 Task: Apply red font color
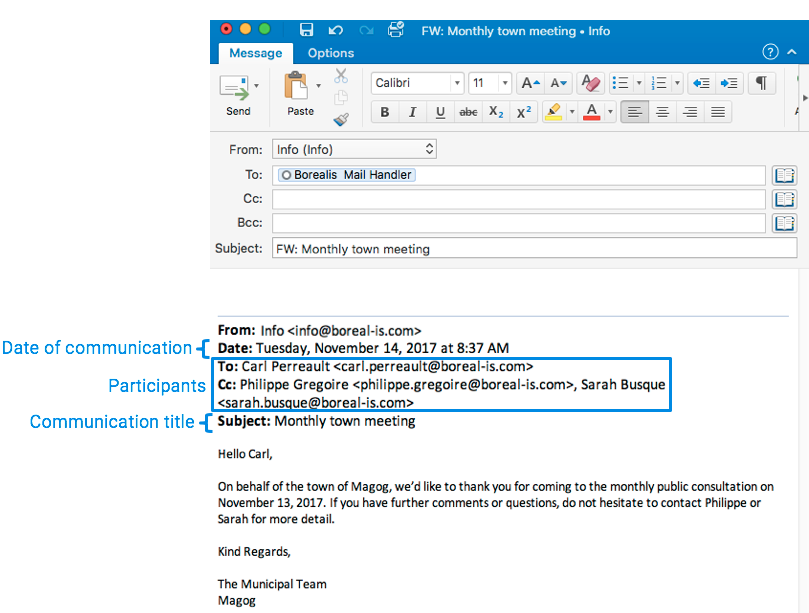tap(592, 112)
